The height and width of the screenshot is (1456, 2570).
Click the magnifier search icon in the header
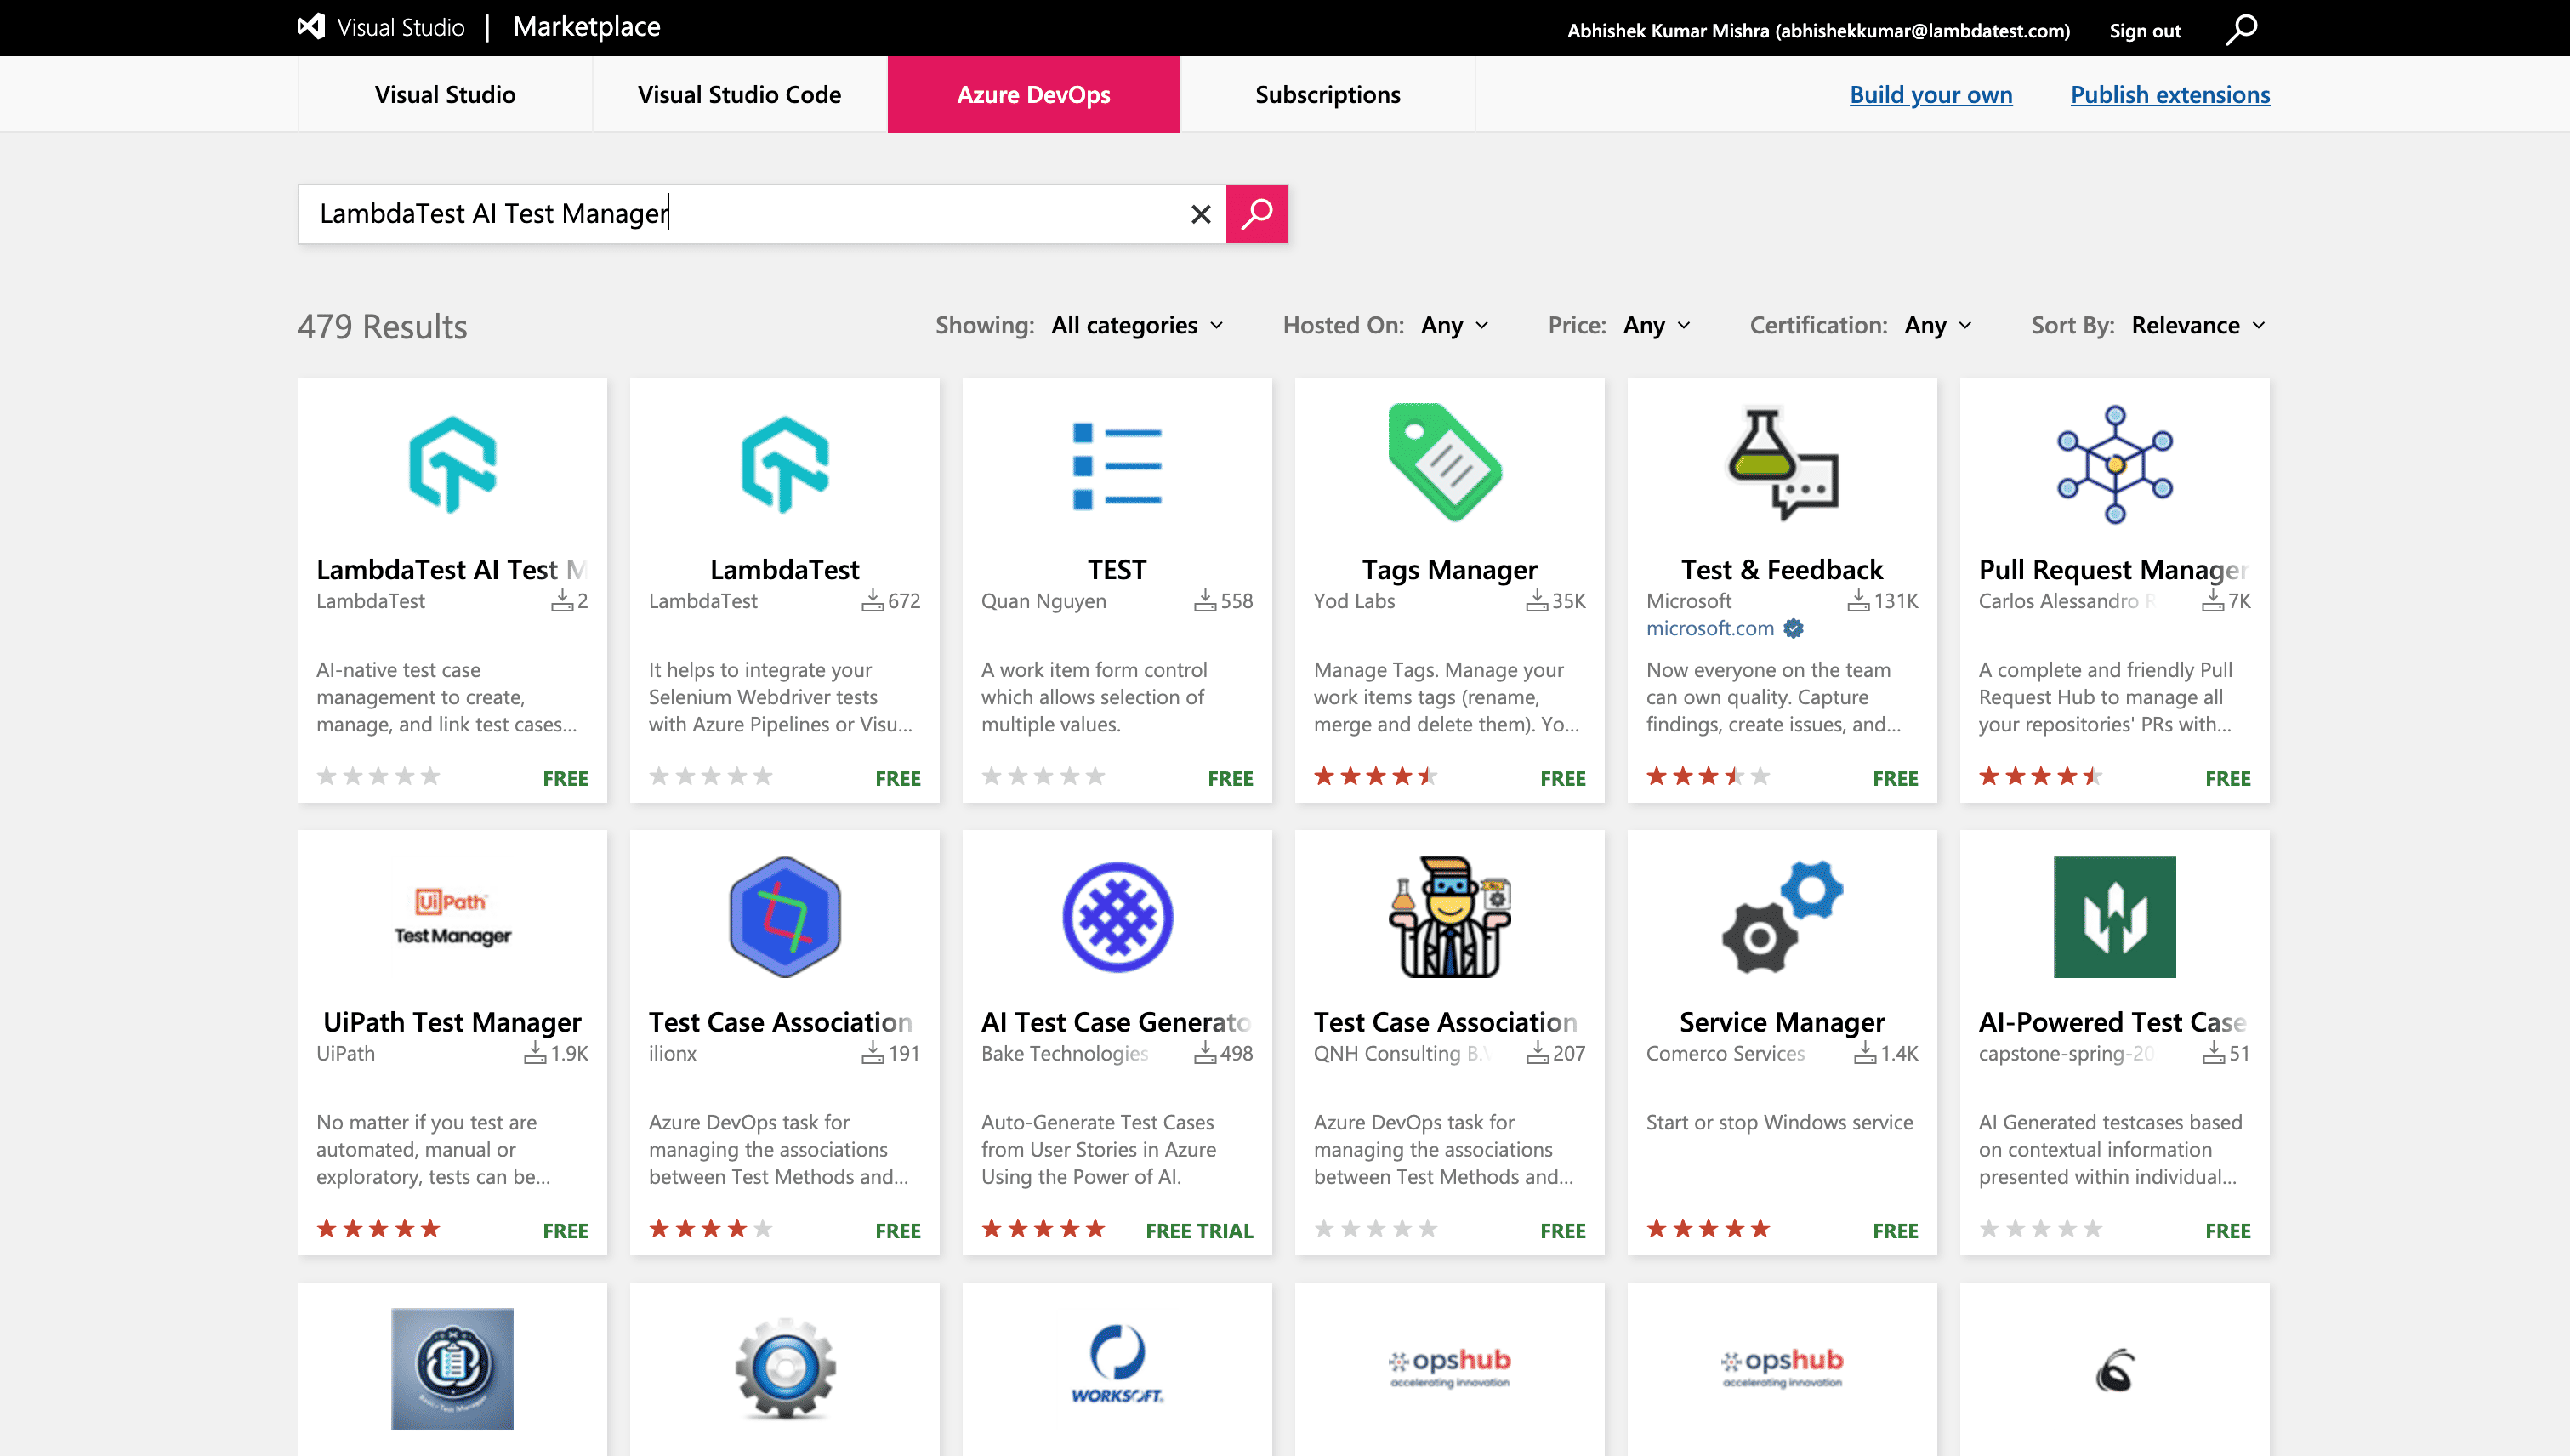[2240, 30]
